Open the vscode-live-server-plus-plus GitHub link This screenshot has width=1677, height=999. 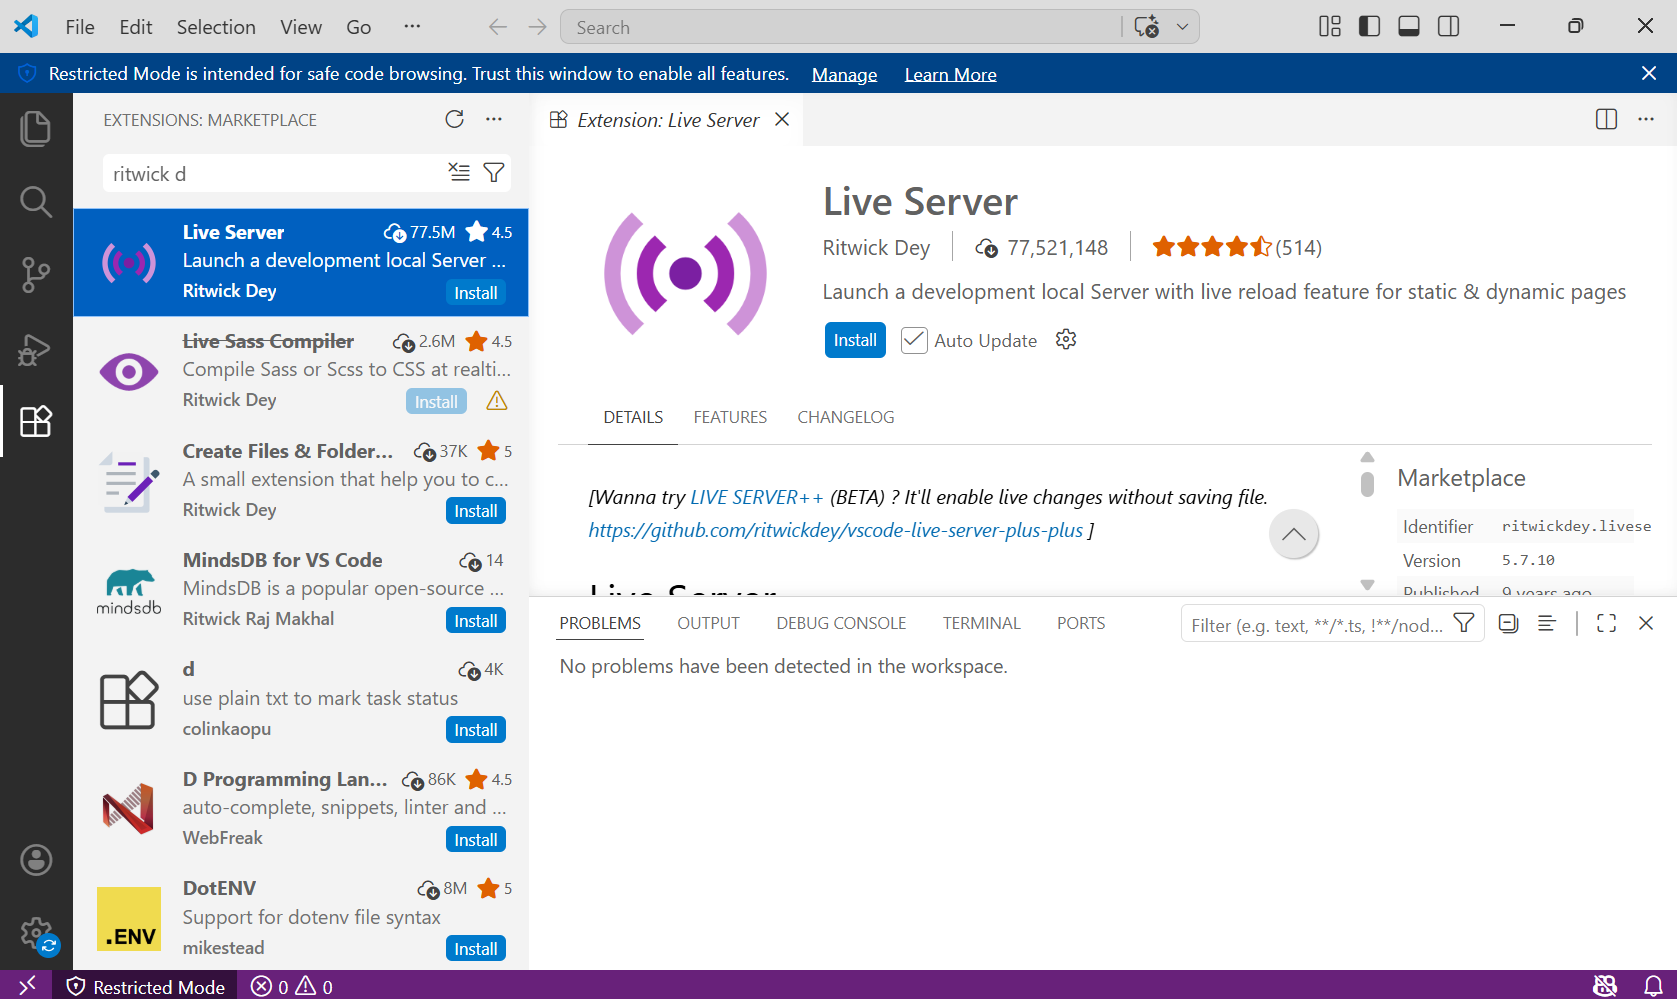point(835,530)
